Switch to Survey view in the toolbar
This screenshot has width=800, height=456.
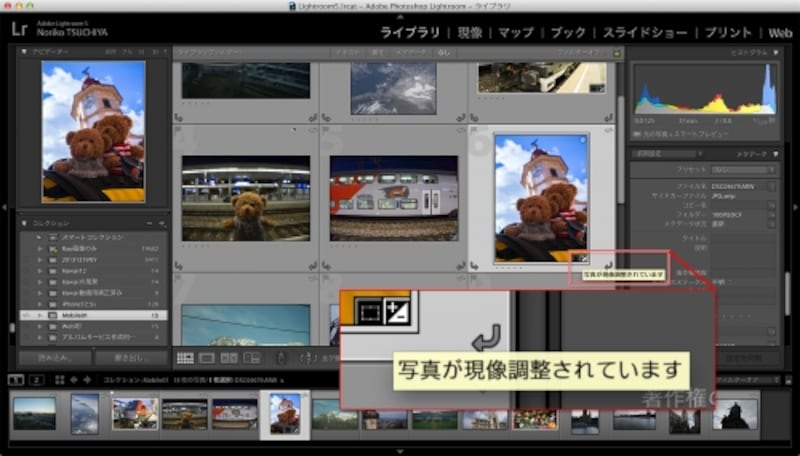coord(252,358)
